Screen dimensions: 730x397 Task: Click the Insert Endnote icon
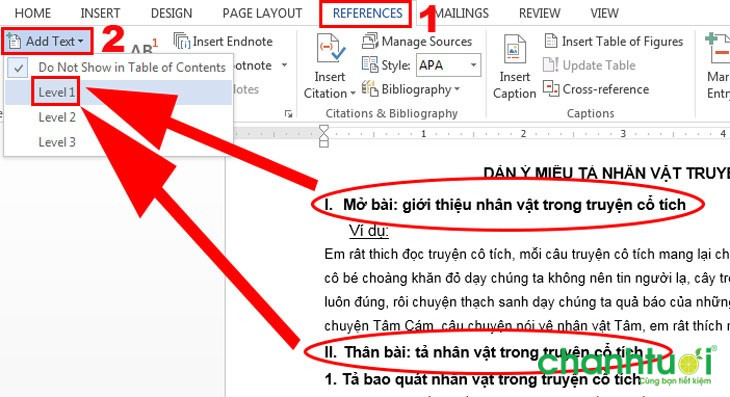(182, 41)
